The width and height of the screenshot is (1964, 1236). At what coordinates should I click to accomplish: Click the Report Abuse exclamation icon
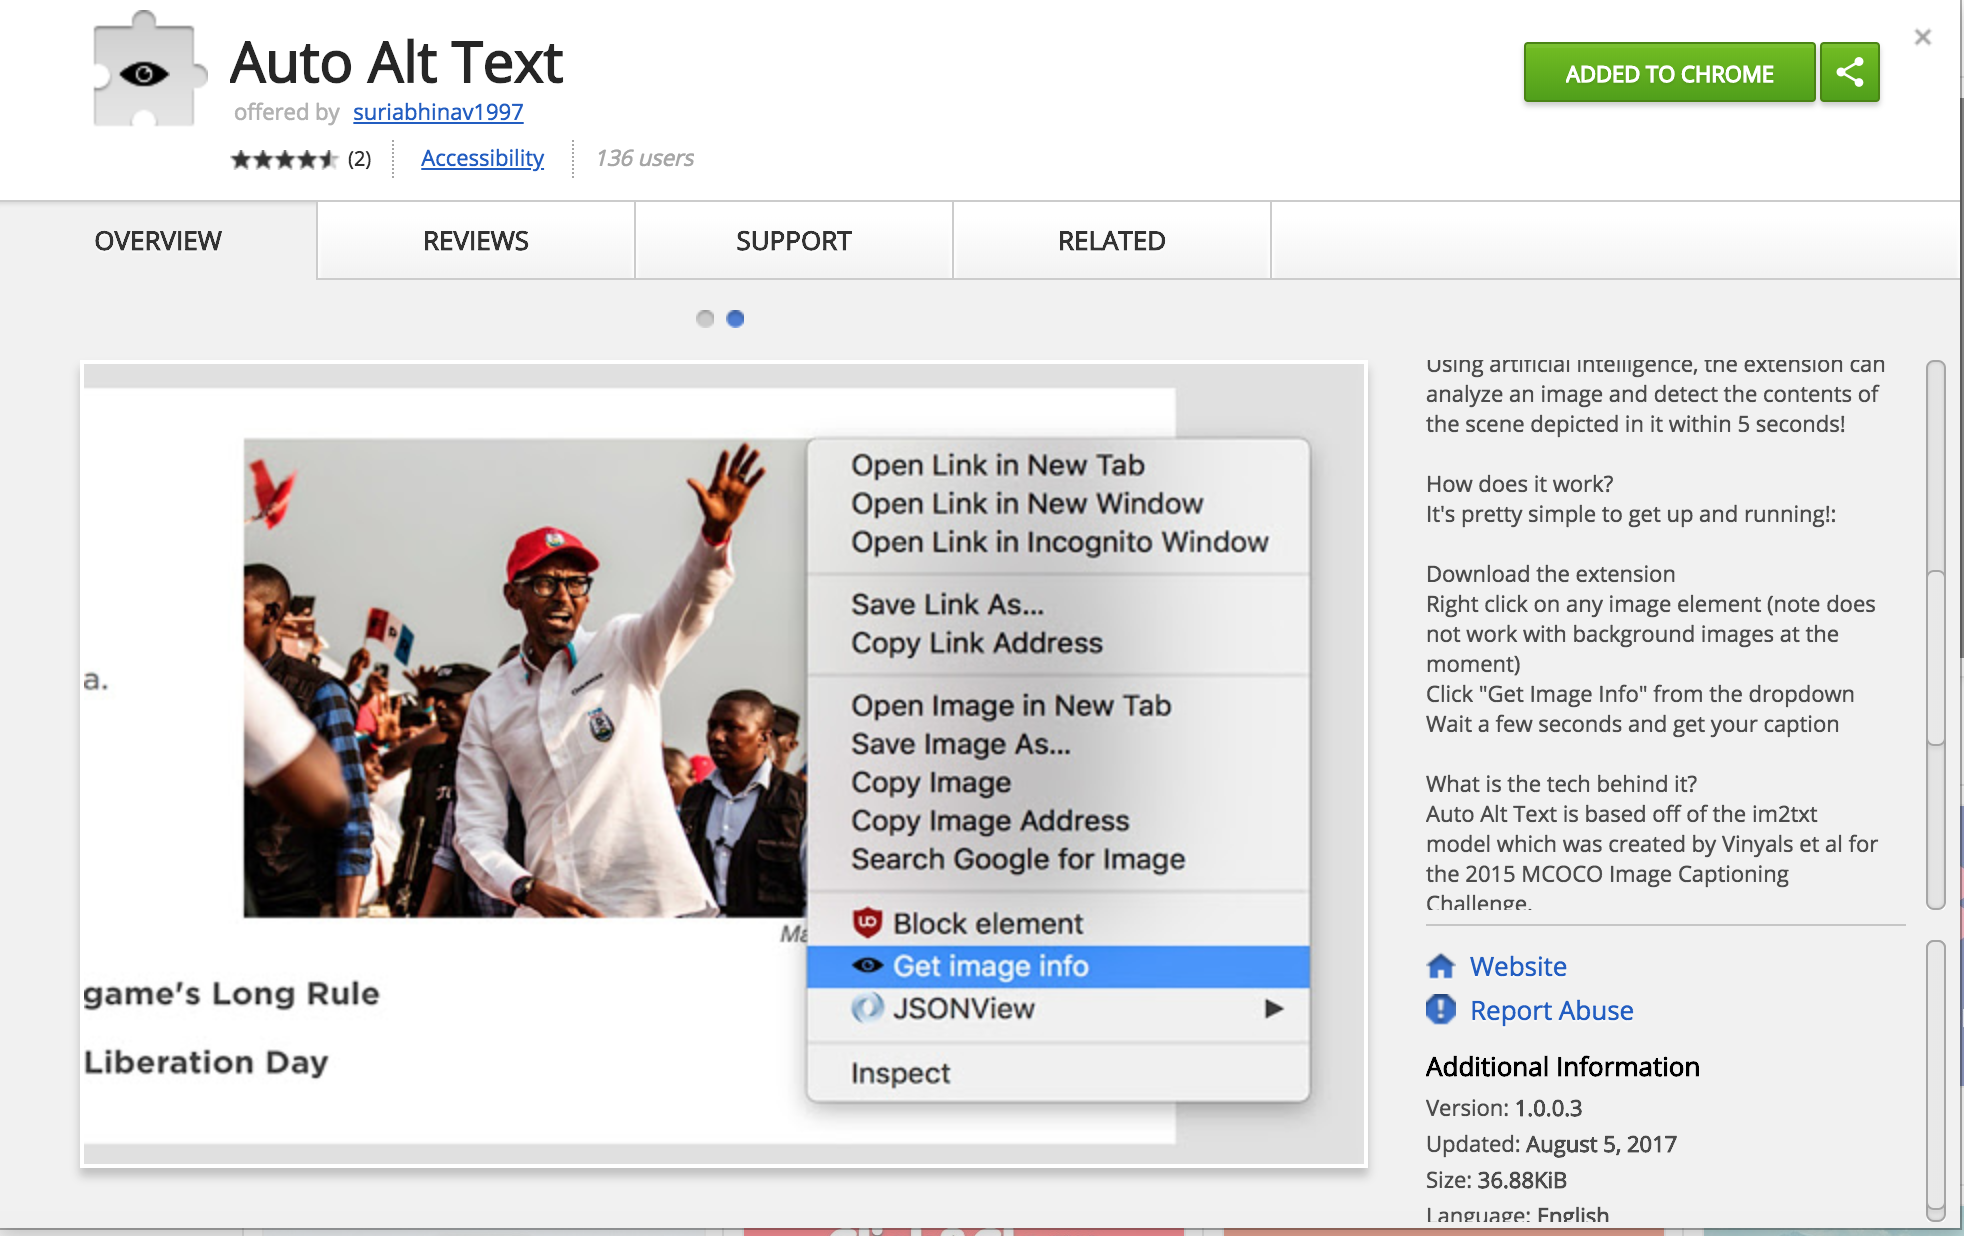pos(1441,1009)
